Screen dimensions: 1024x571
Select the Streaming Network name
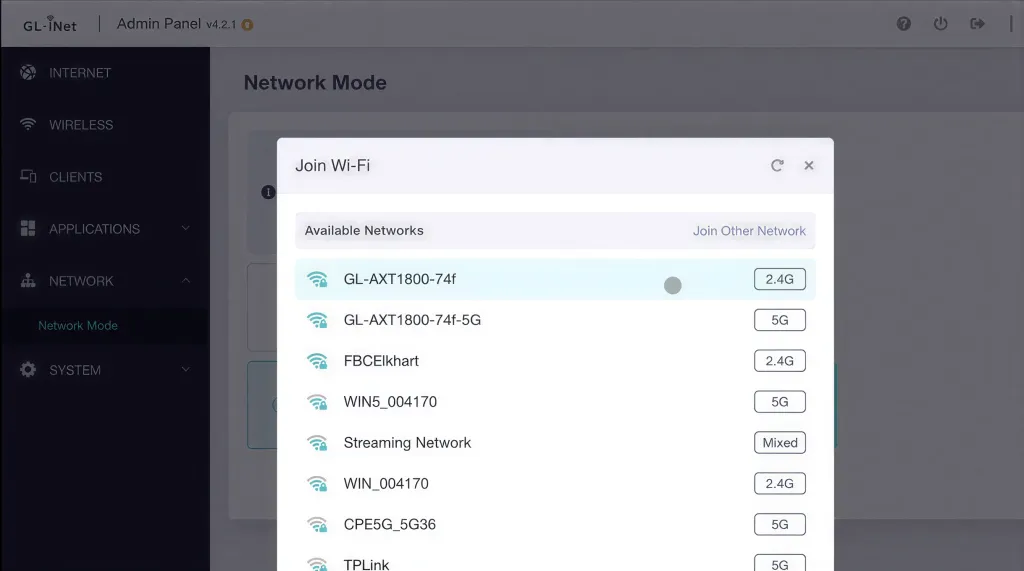[407, 443]
